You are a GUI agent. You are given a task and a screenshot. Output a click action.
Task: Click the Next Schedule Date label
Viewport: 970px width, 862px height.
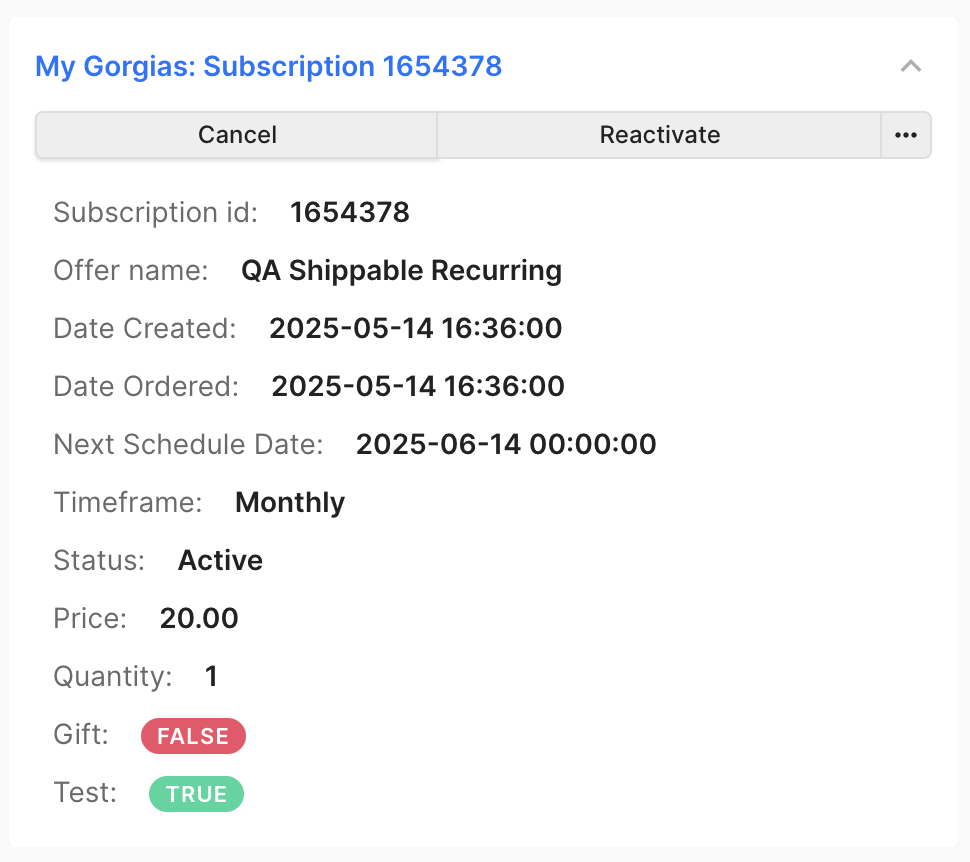(x=188, y=444)
